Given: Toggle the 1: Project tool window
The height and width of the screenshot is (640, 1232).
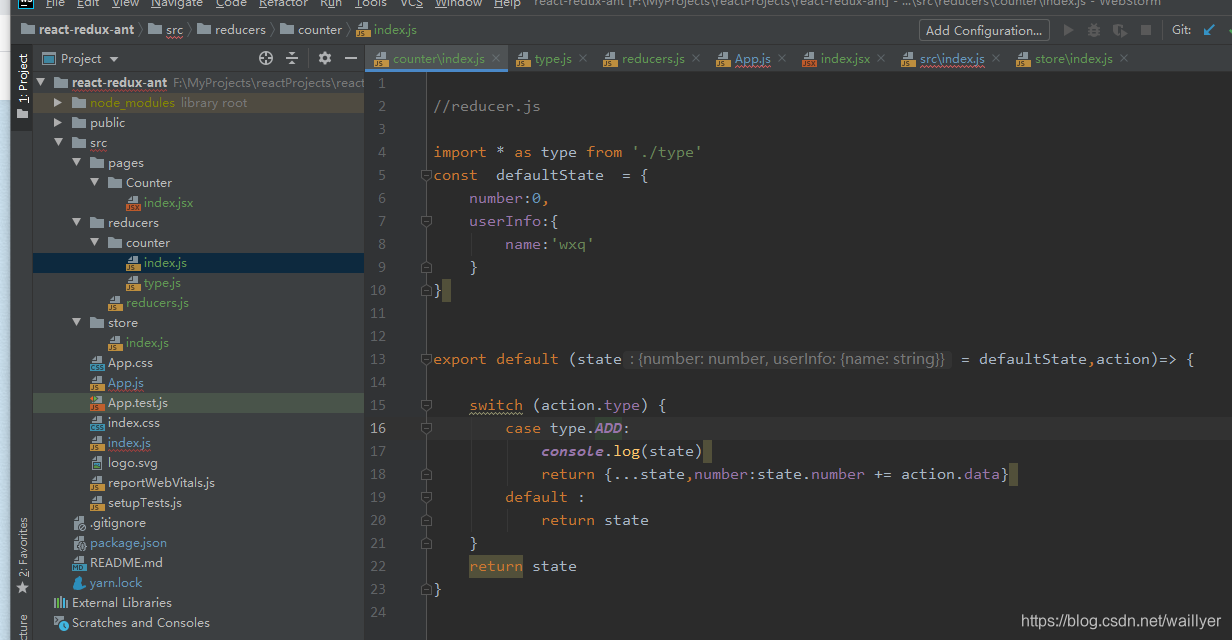Looking at the screenshot, I should click(x=22, y=87).
